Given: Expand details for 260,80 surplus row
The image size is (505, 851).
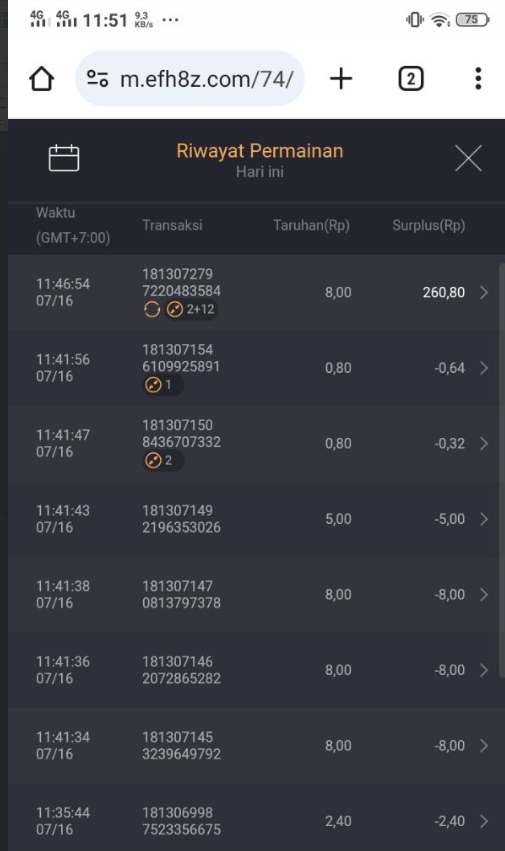Looking at the screenshot, I should (x=484, y=293).
